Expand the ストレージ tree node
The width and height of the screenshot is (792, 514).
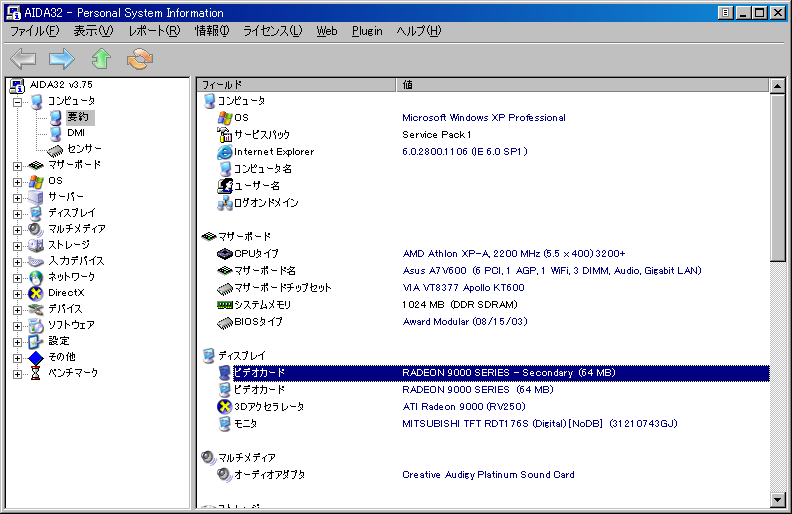18,246
